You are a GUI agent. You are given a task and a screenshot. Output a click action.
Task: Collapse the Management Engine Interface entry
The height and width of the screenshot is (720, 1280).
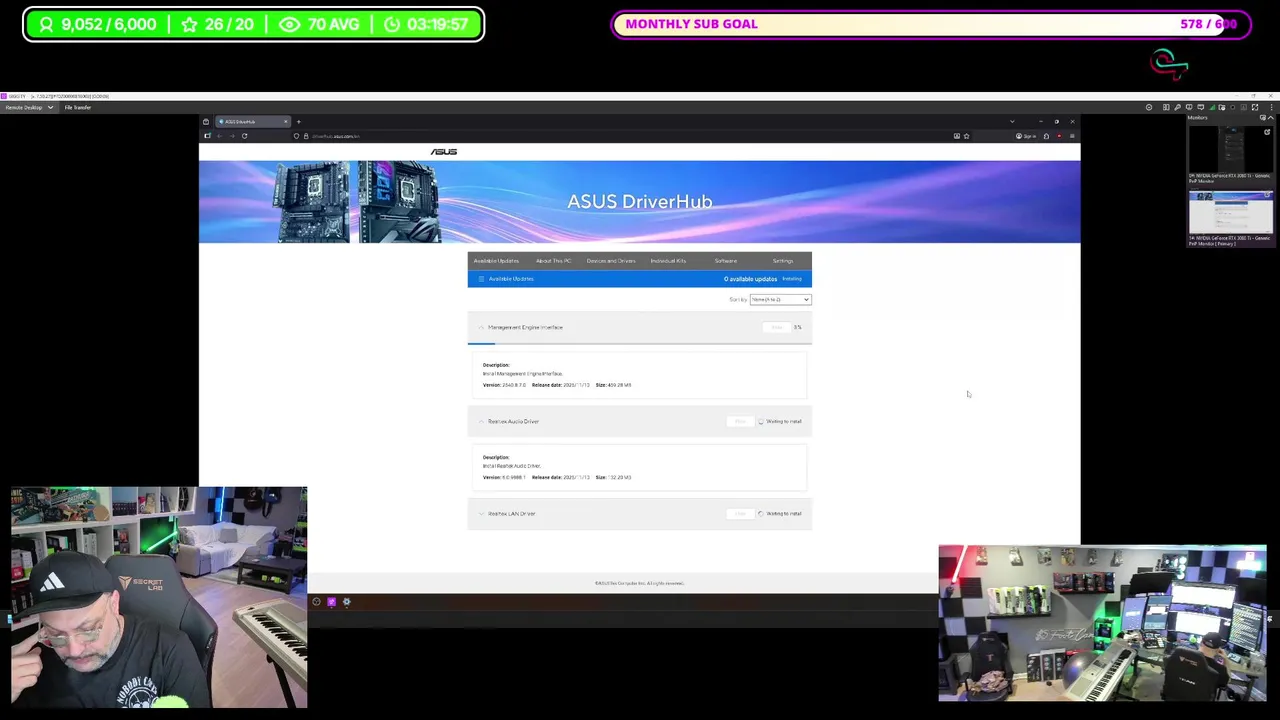click(481, 327)
